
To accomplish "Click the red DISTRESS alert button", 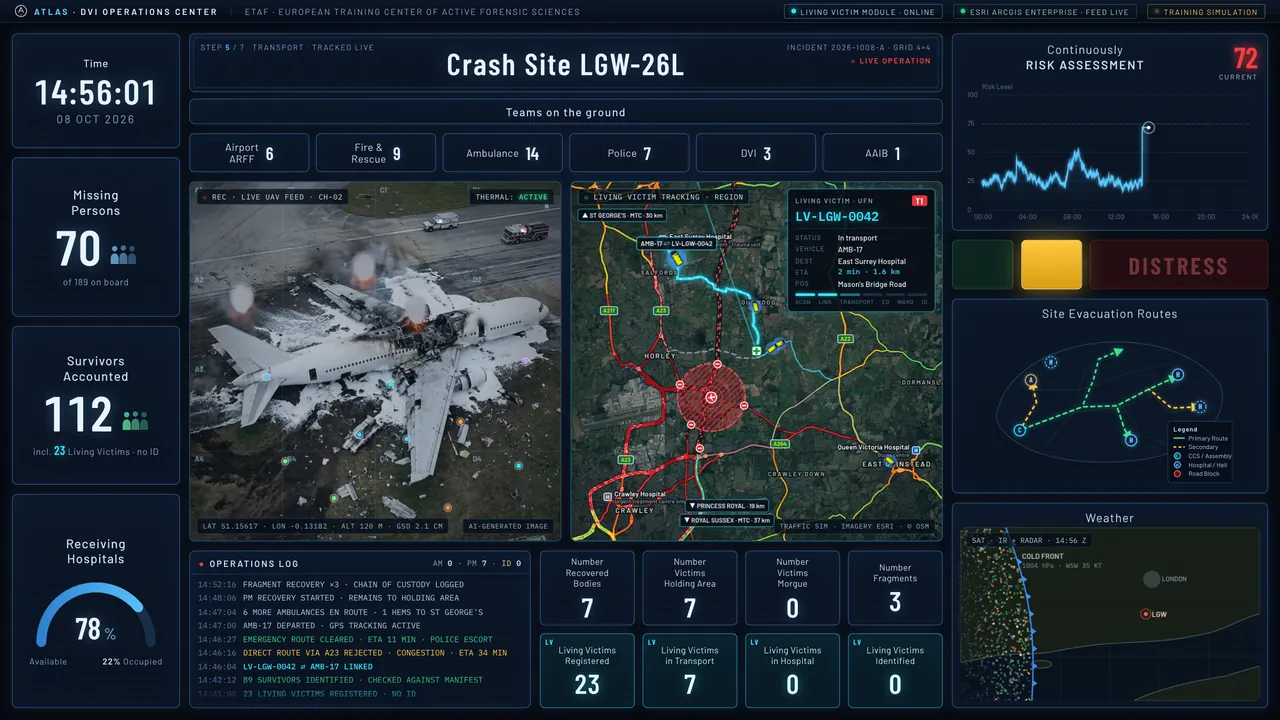I will point(1178,266).
